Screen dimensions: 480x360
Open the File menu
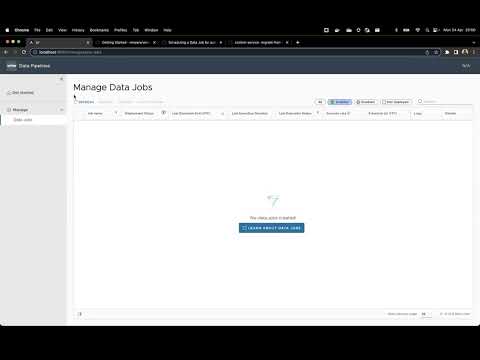point(37,30)
